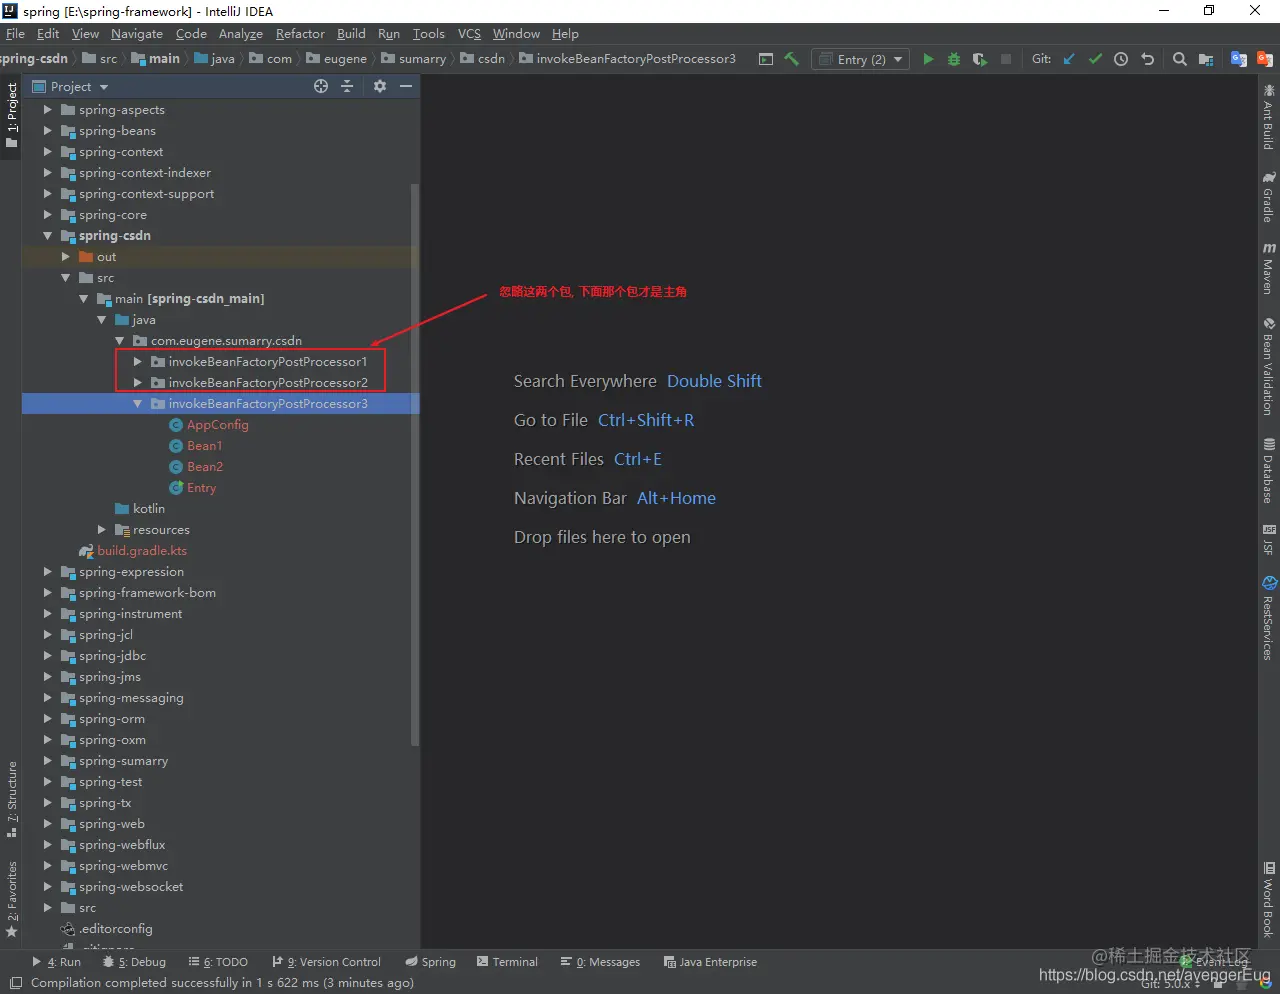
Task: Open the Navigate menu
Action: pyautogui.click(x=137, y=34)
